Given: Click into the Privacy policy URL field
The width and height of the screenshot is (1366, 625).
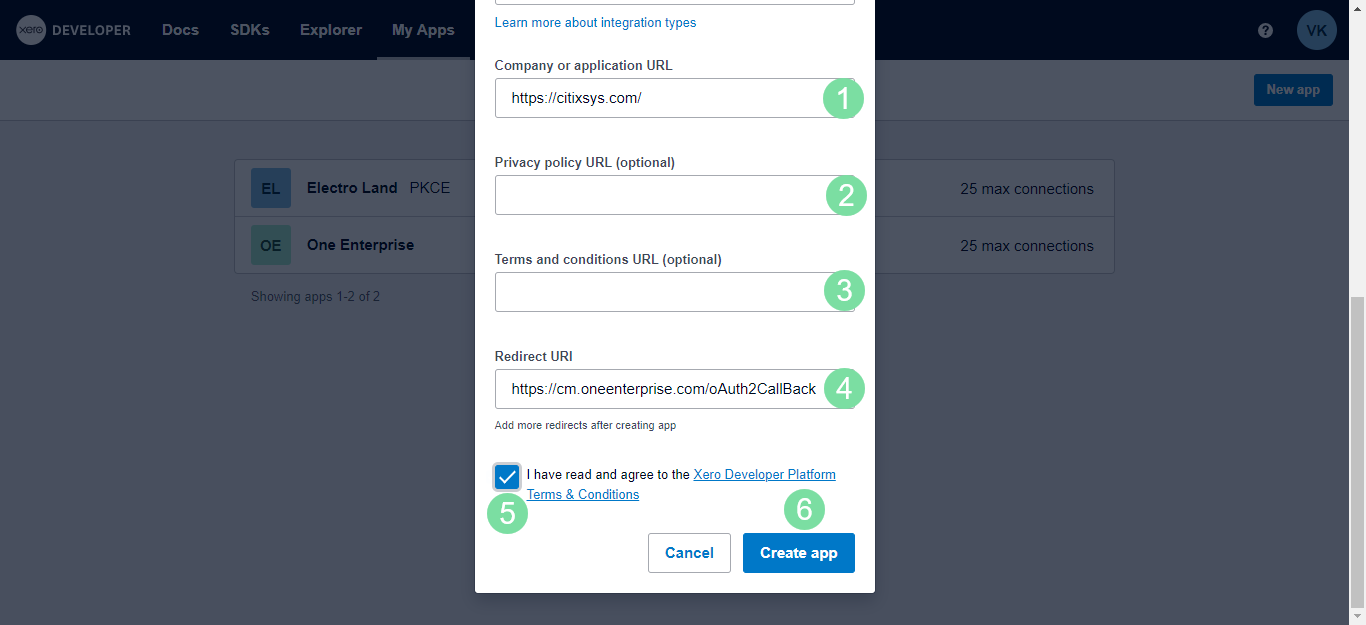Looking at the screenshot, I should [660, 195].
